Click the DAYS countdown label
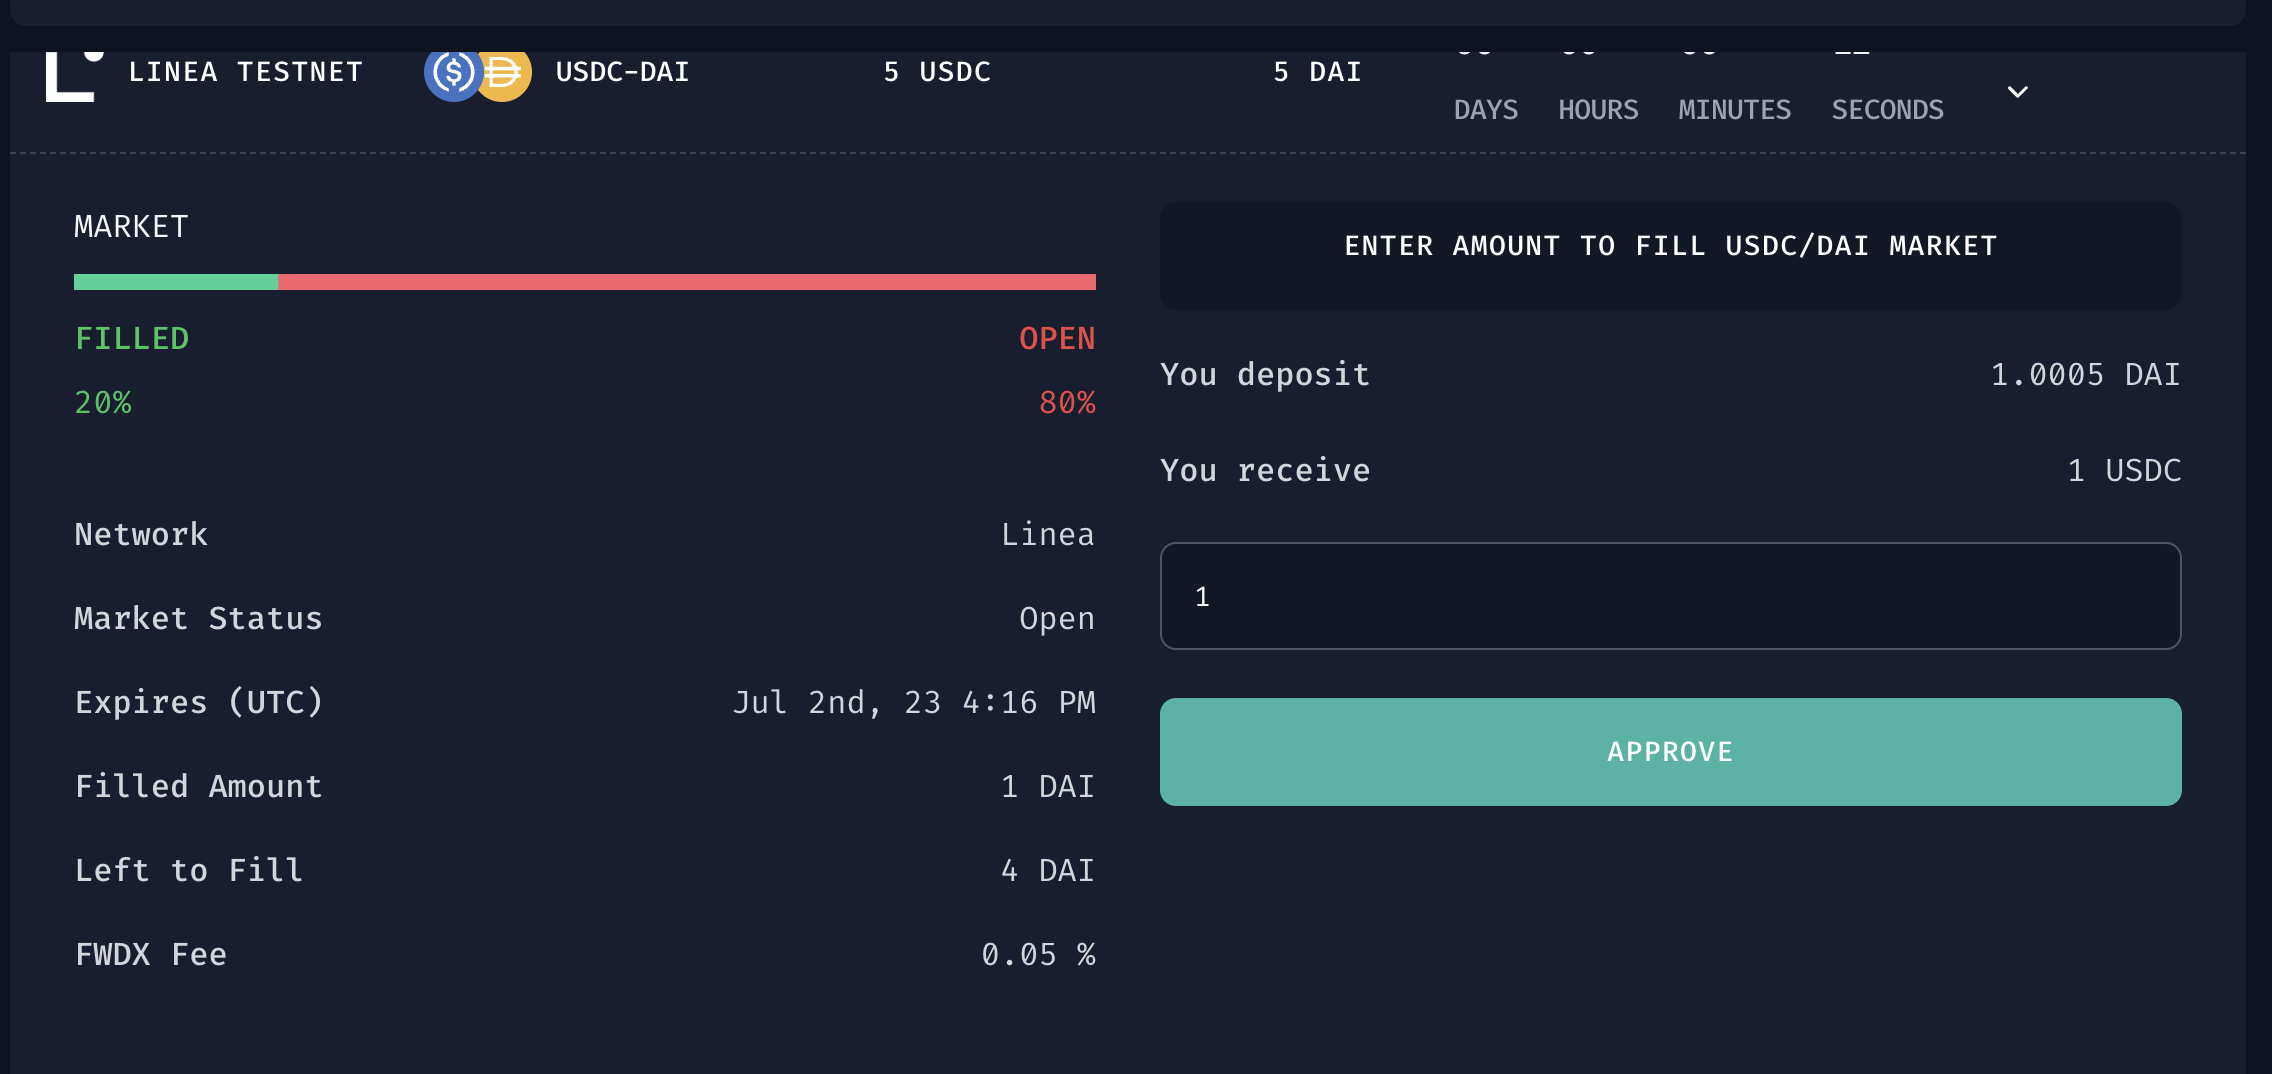Image resolution: width=2272 pixels, height=1074 pixels. point(1485,110)
